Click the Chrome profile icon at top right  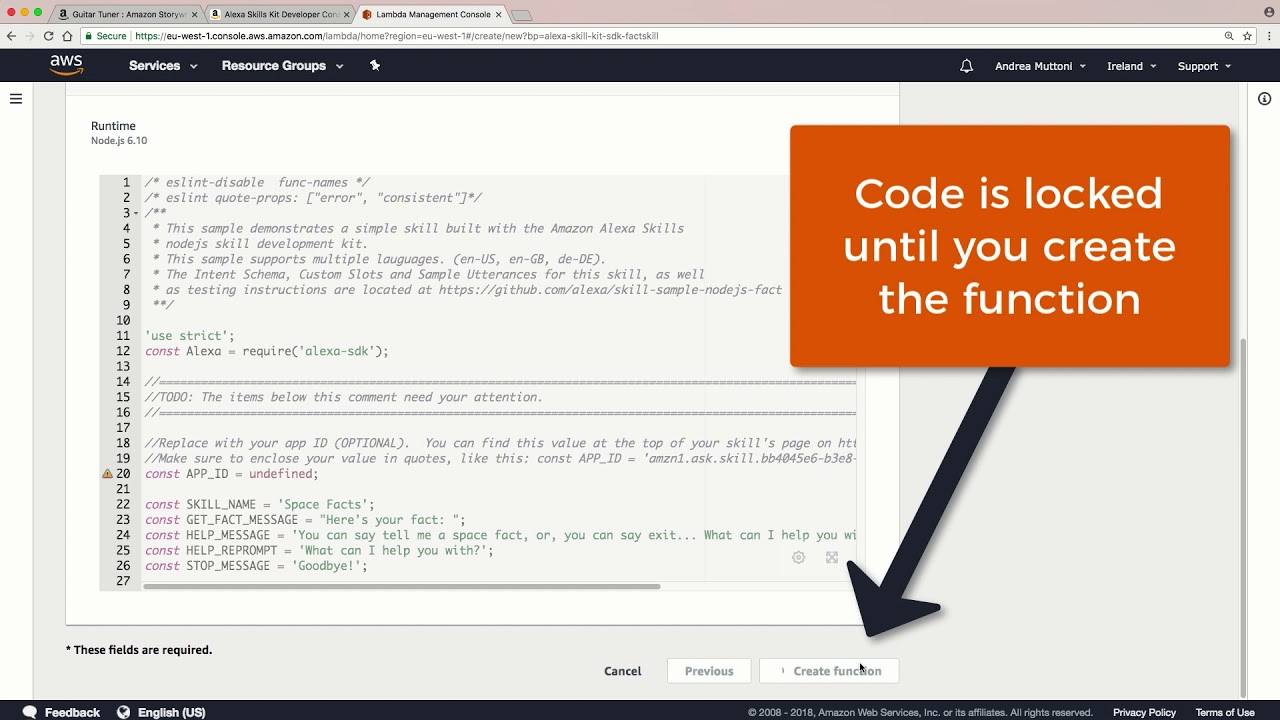[x=1269, y=11]
